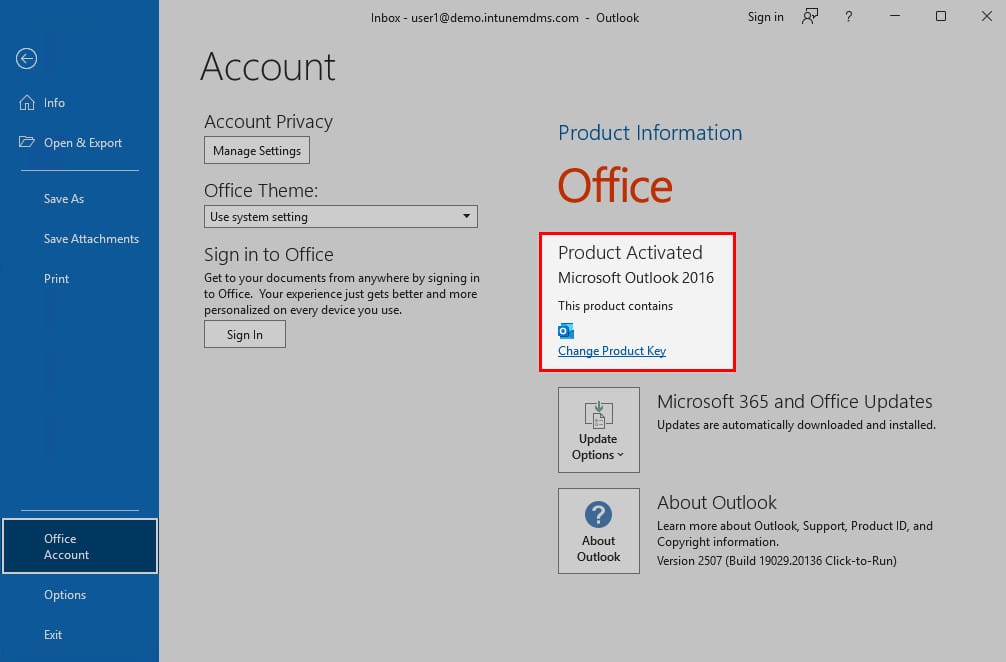Click the 'Account Privacy' heading

point(268,122)
